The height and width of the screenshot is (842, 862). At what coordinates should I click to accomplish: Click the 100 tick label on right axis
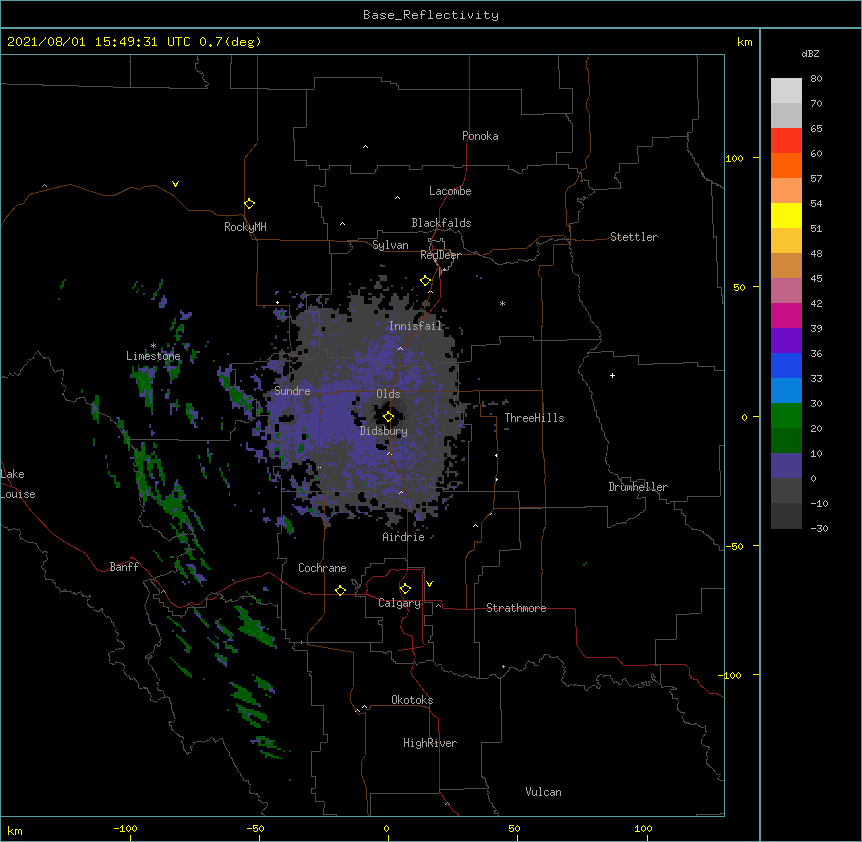734,158
